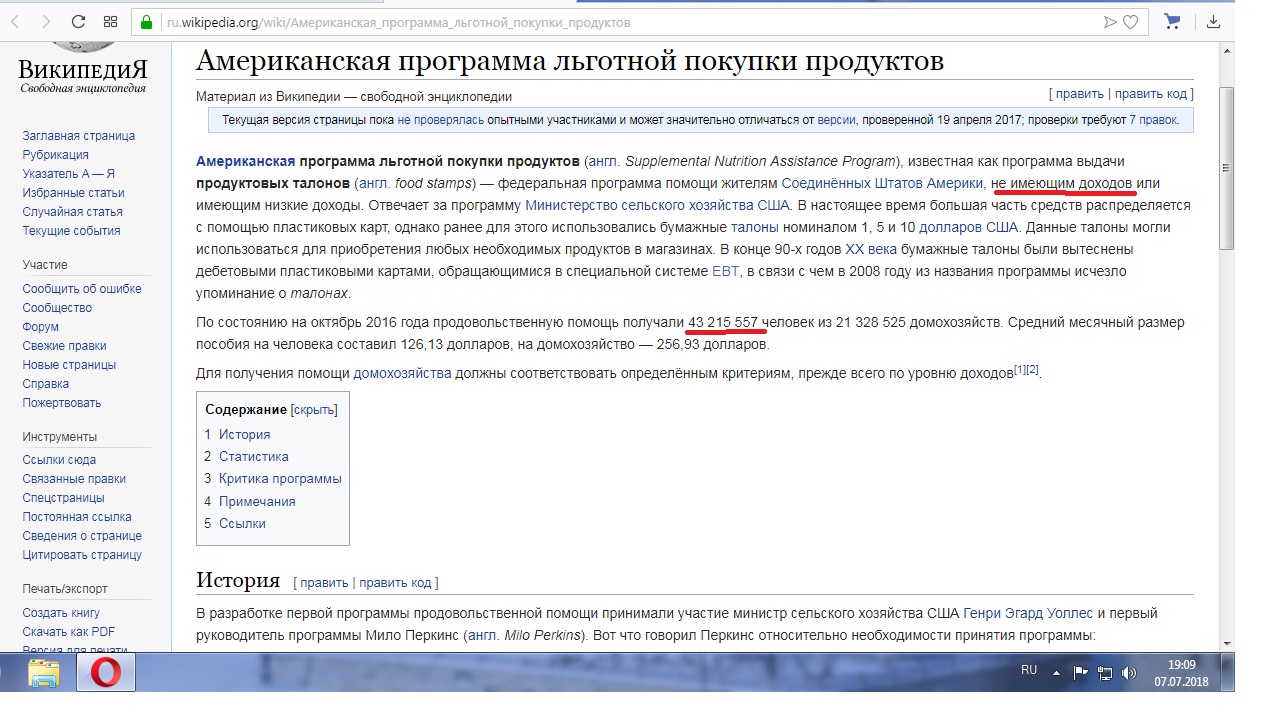Click the Создать книгу link
The image size is (1280, 720).
tap(61, 613)
